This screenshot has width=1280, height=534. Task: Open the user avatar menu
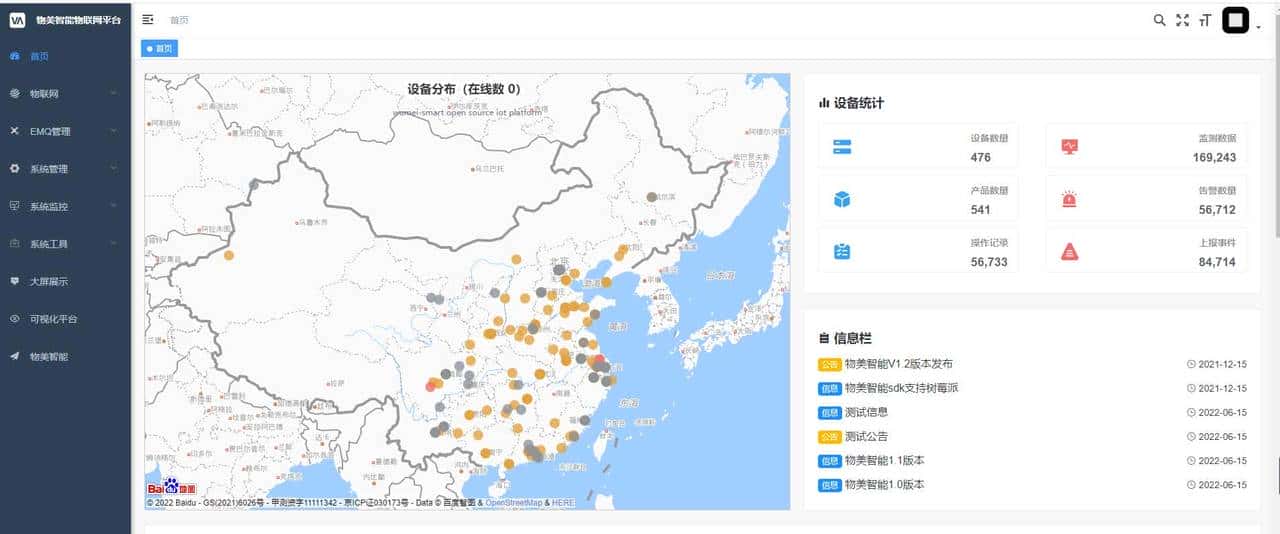[x=1237, y=20]
